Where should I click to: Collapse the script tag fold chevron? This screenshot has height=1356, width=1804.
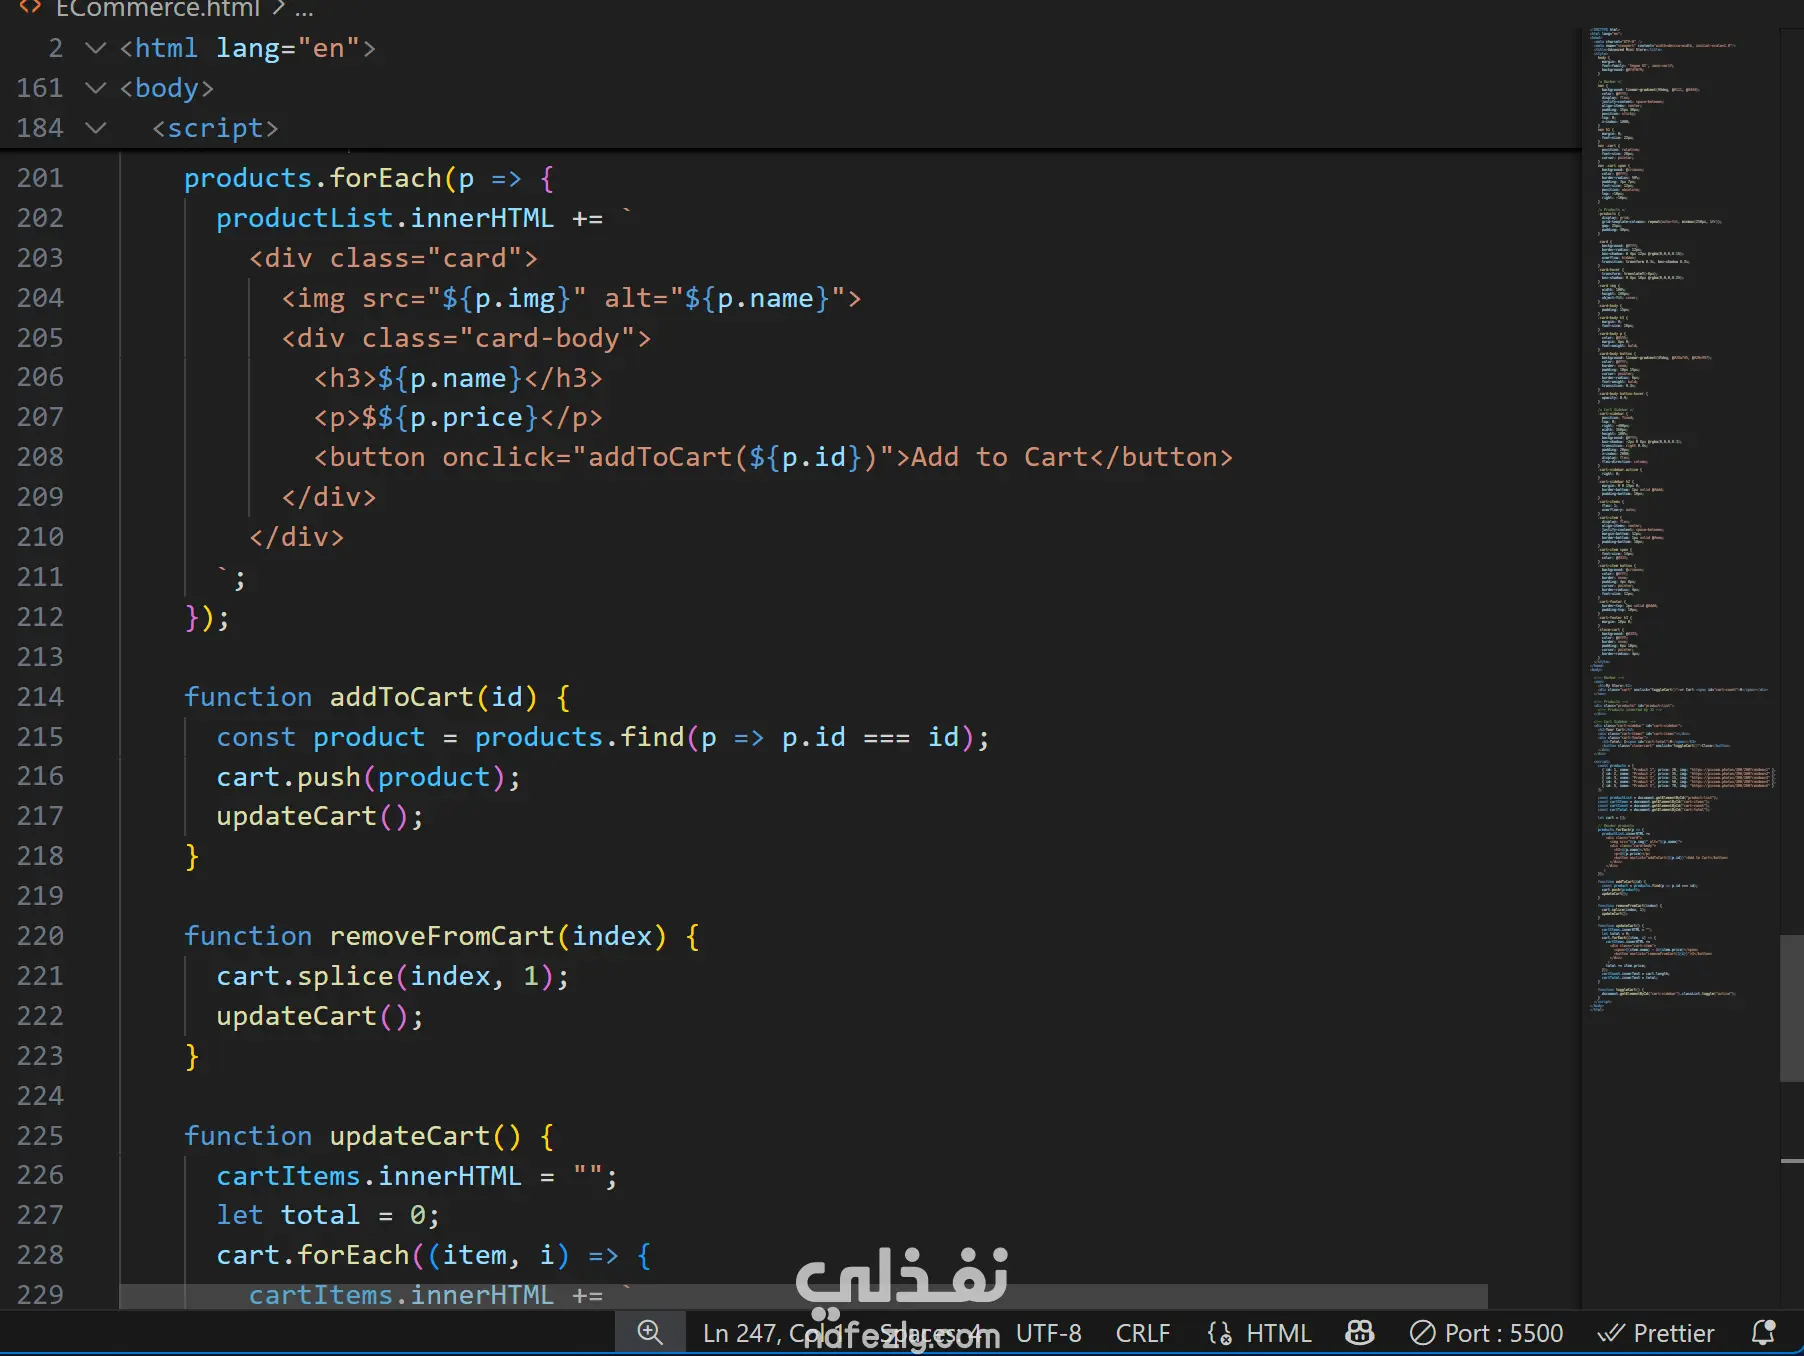96,128
